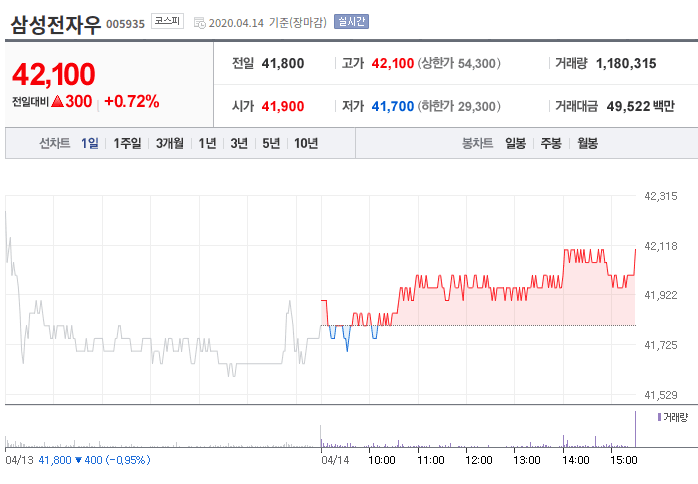The height and width of the screenshot is (484, 698).
Task: Show the 3개월 line chart
Action: pos(170,144)
